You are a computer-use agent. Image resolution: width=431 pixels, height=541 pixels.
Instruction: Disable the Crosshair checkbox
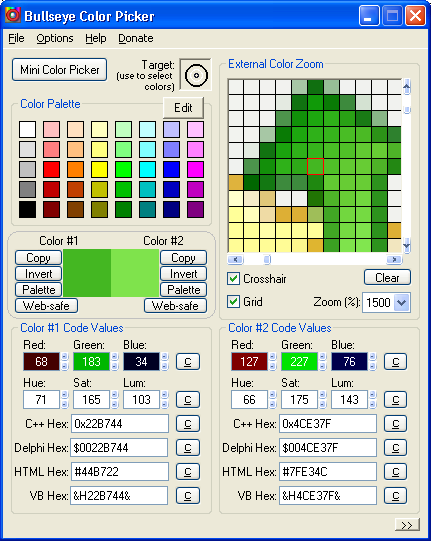(x=233, y=278)
